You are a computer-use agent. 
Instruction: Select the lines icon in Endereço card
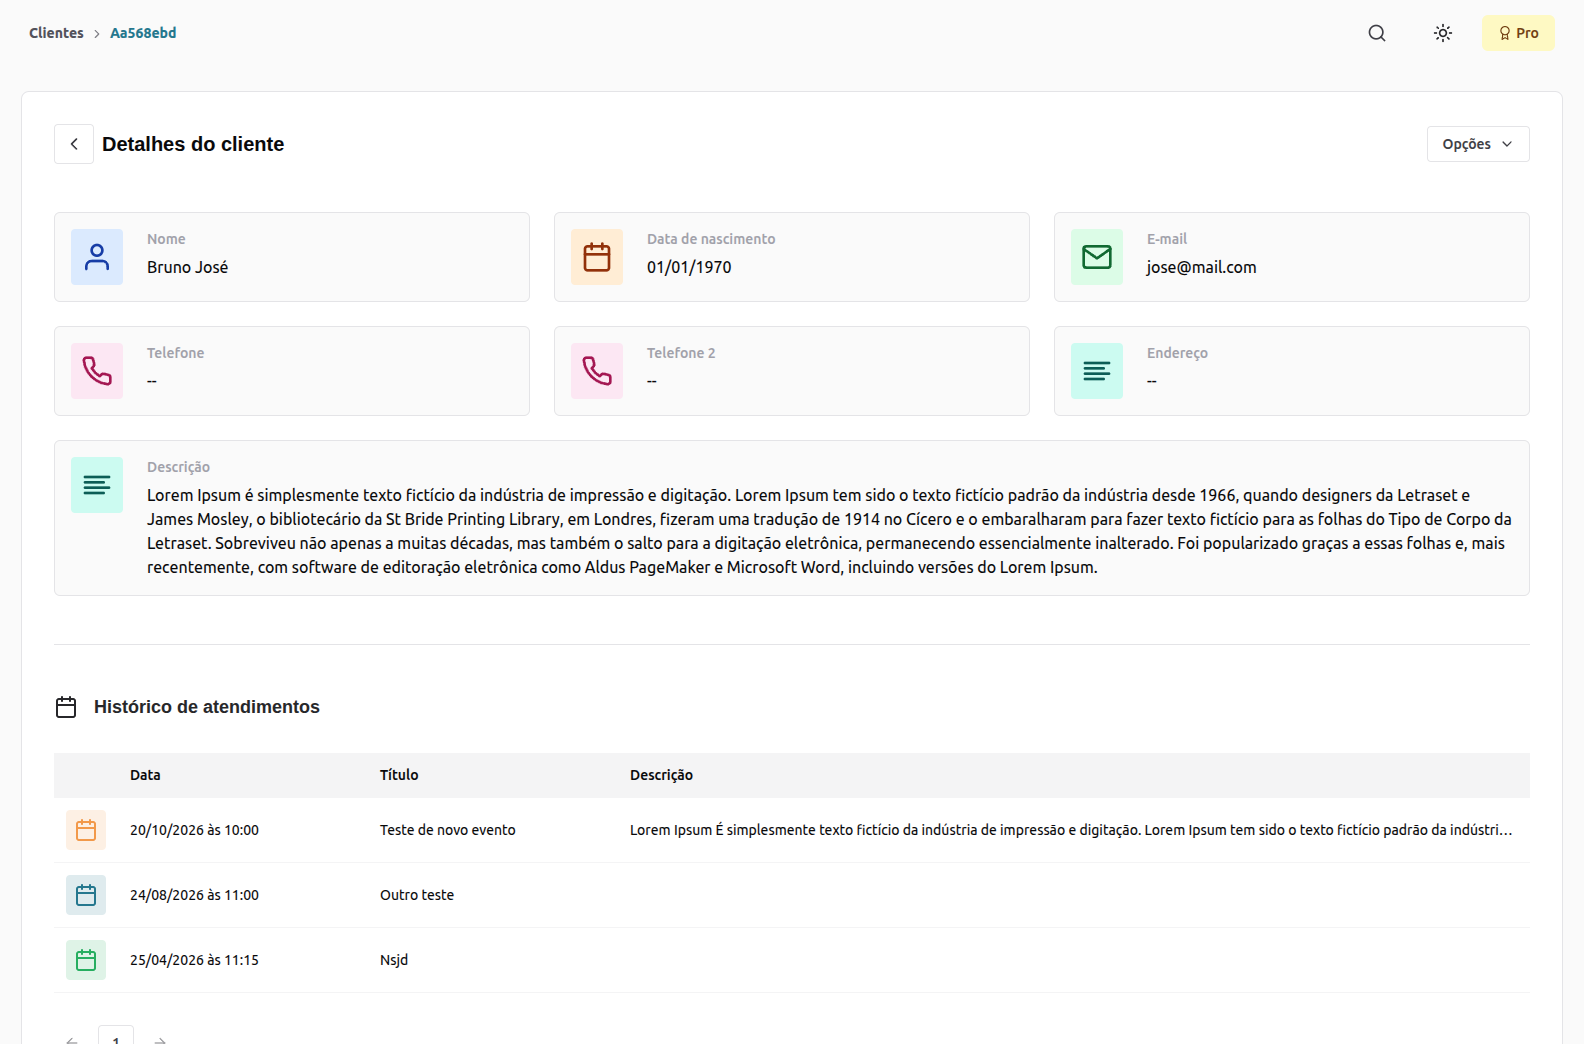(1097, 371)
